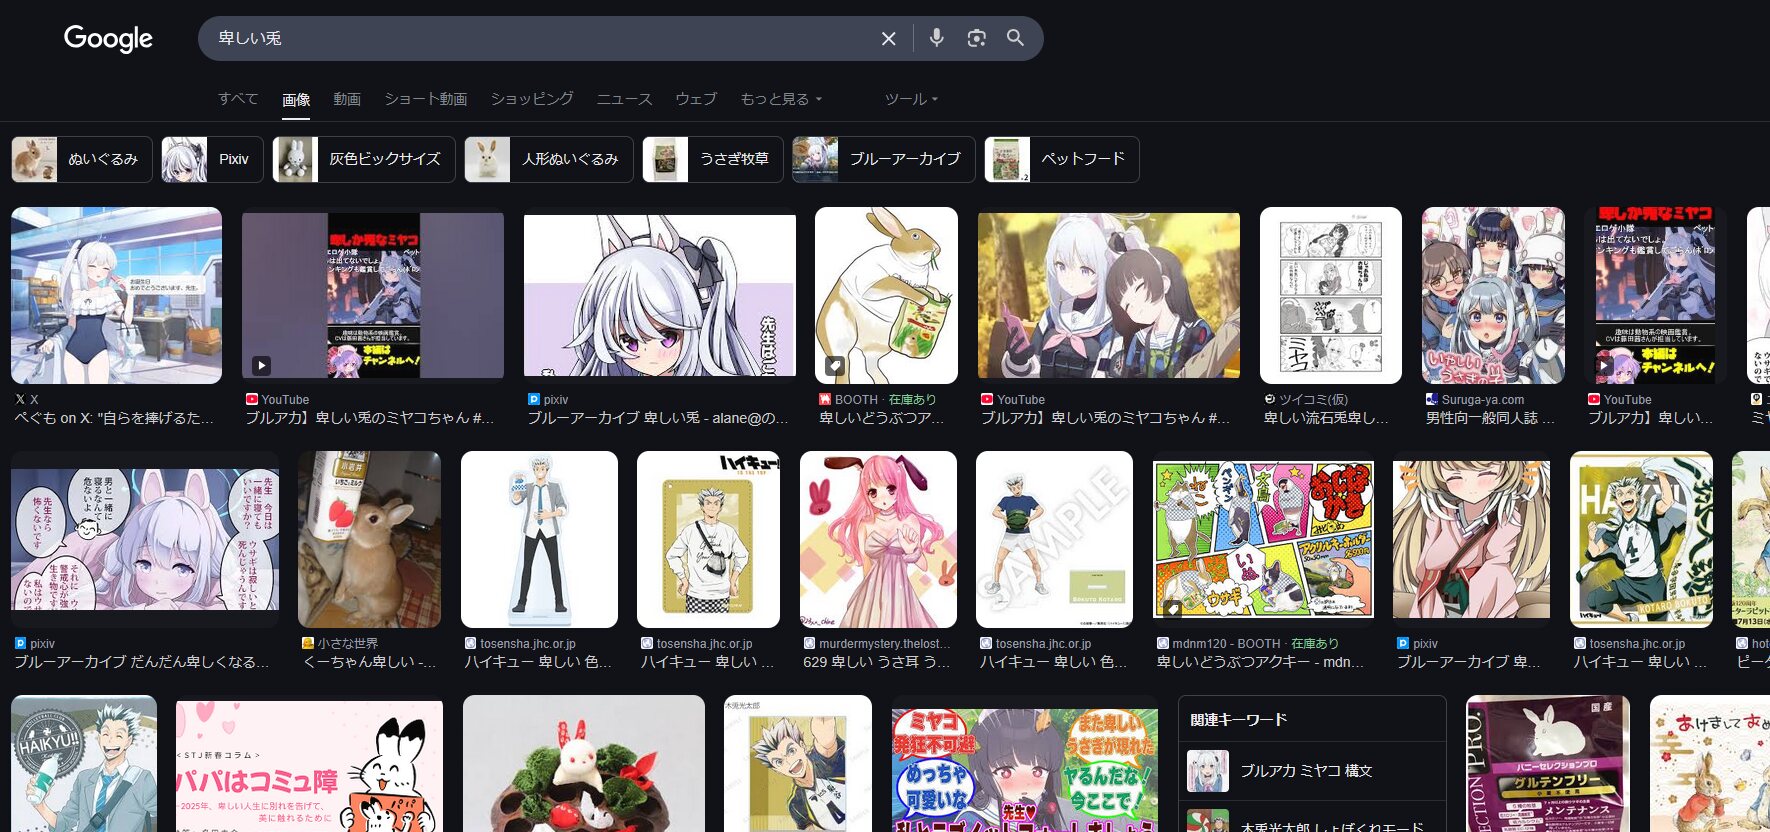Open the 卑しいどうぶつア… BOOTH result link
The height and width of the screenshot is (832, 1770).
click(882, 418)
